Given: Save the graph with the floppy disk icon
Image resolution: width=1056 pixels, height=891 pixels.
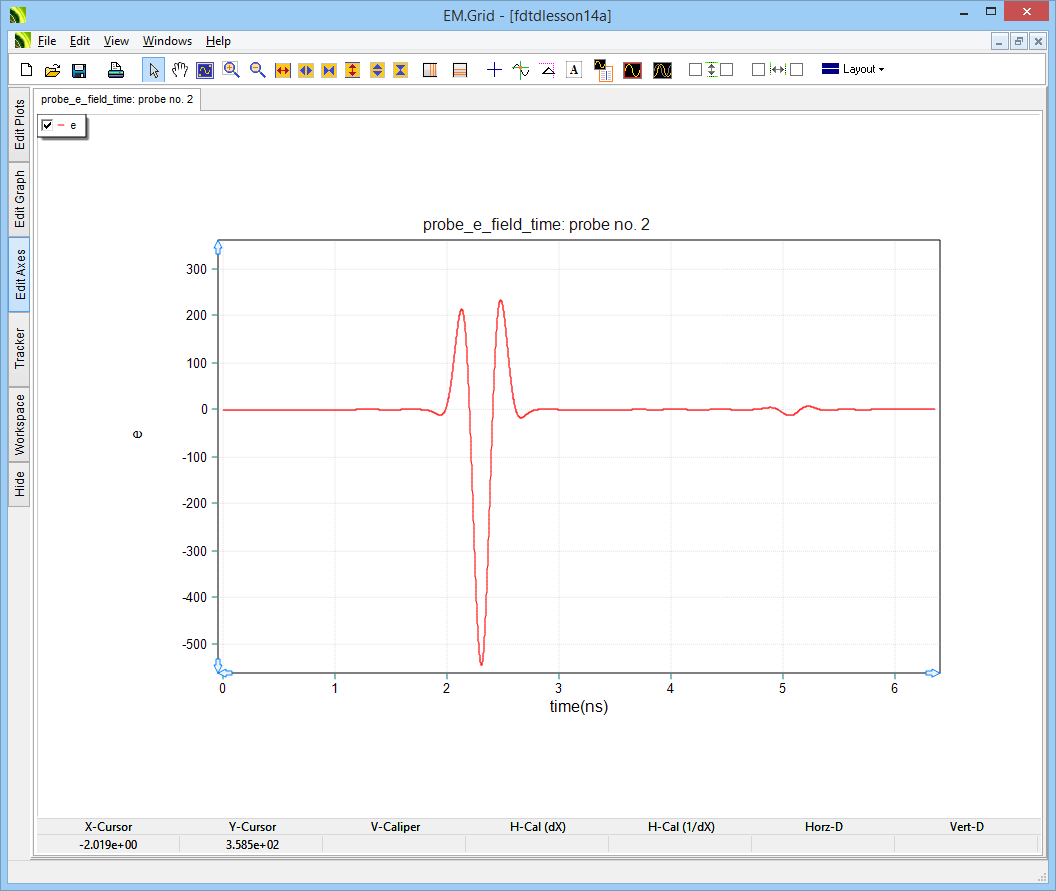Looking at the screenshot, I should pyautogui.click(x=78, y=70).
